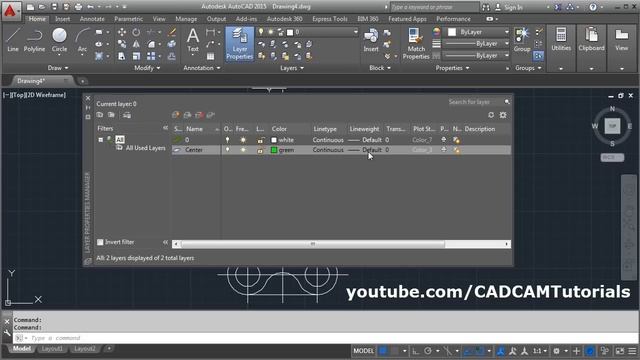Click the Lineweight column header

click(x=364, y=129)
